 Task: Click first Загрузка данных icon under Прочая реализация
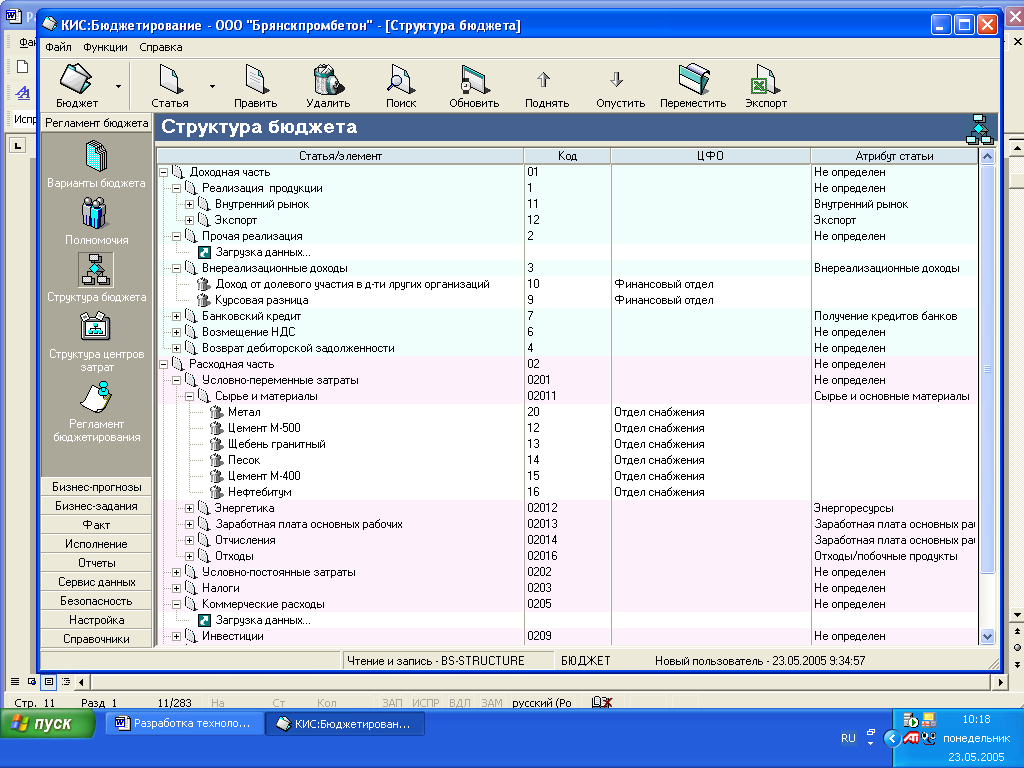(204, 252)
